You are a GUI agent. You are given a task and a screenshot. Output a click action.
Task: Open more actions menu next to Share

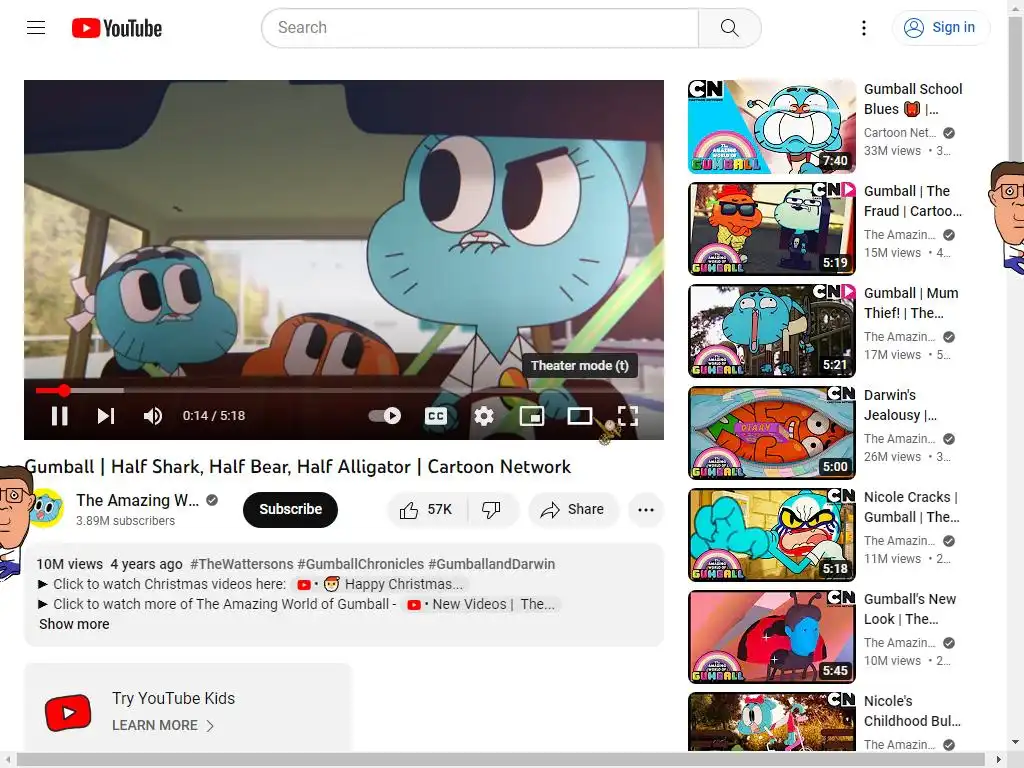point(646,509)
